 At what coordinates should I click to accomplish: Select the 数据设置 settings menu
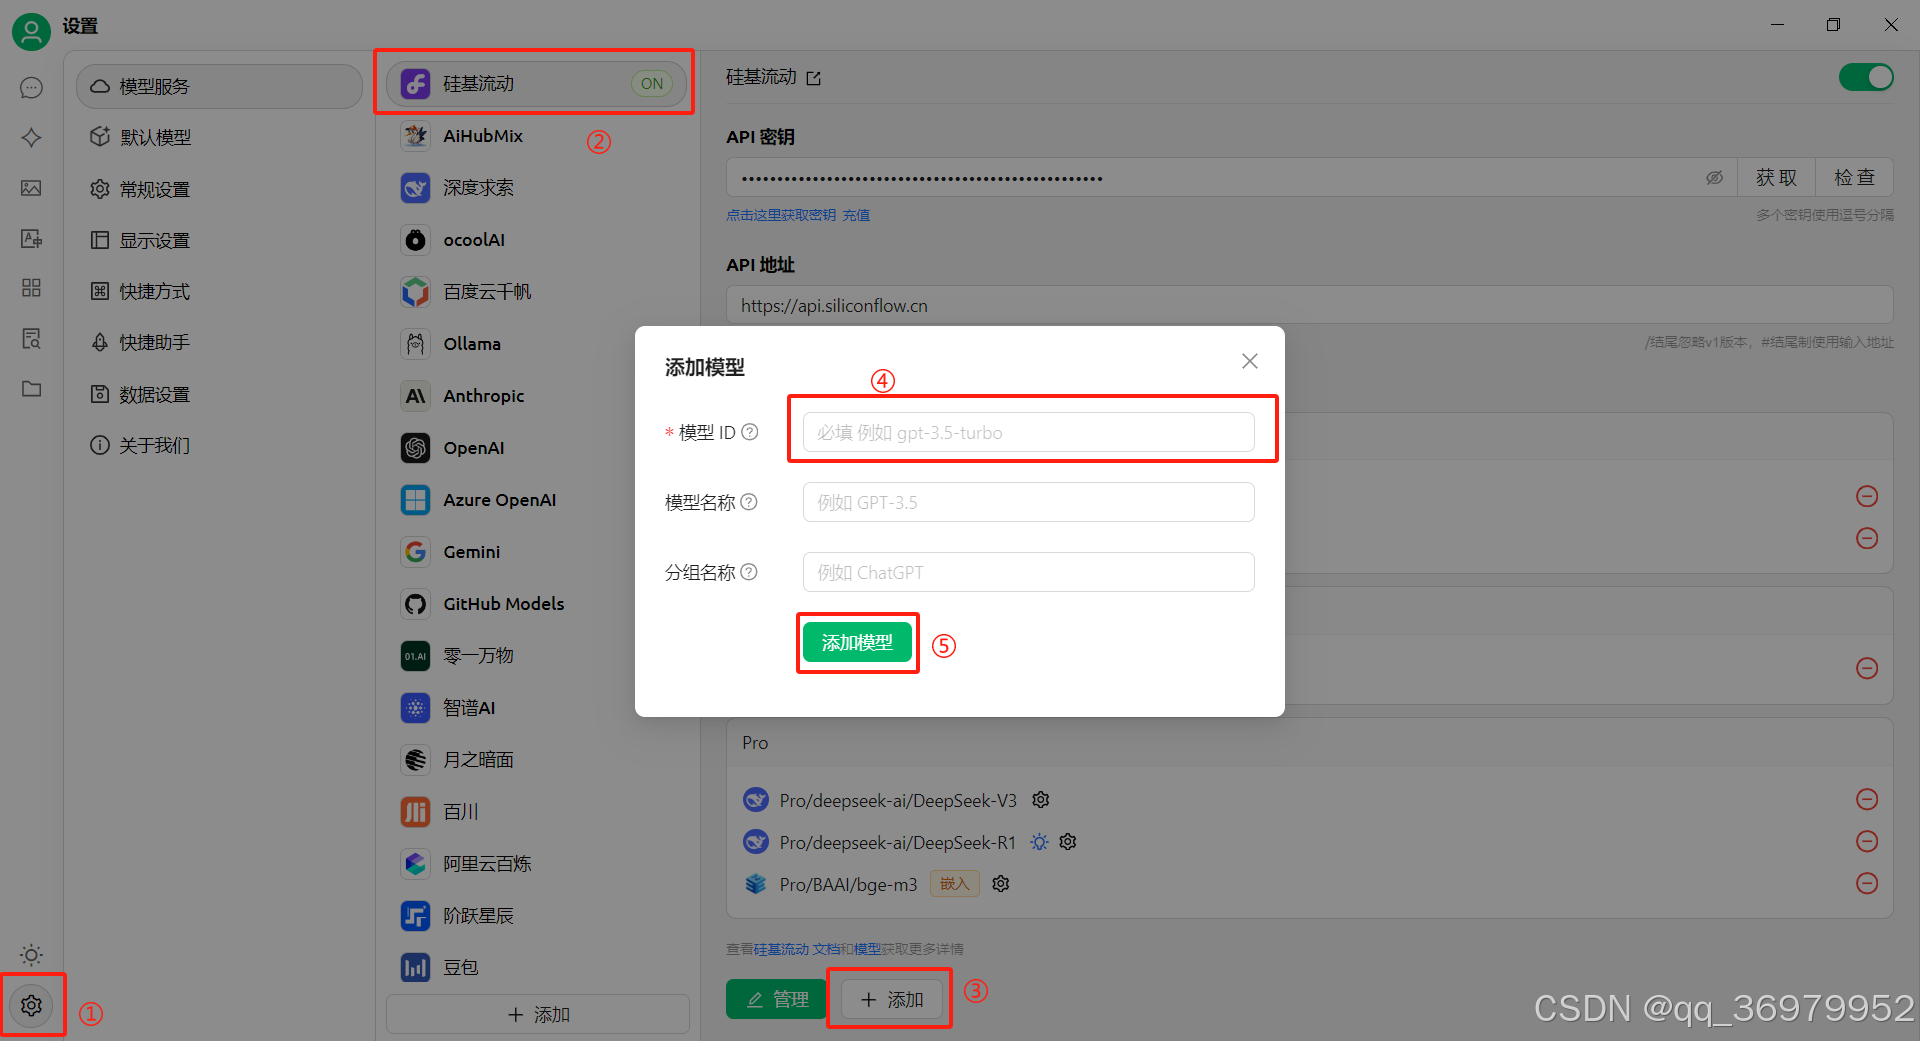coord(219,394)
